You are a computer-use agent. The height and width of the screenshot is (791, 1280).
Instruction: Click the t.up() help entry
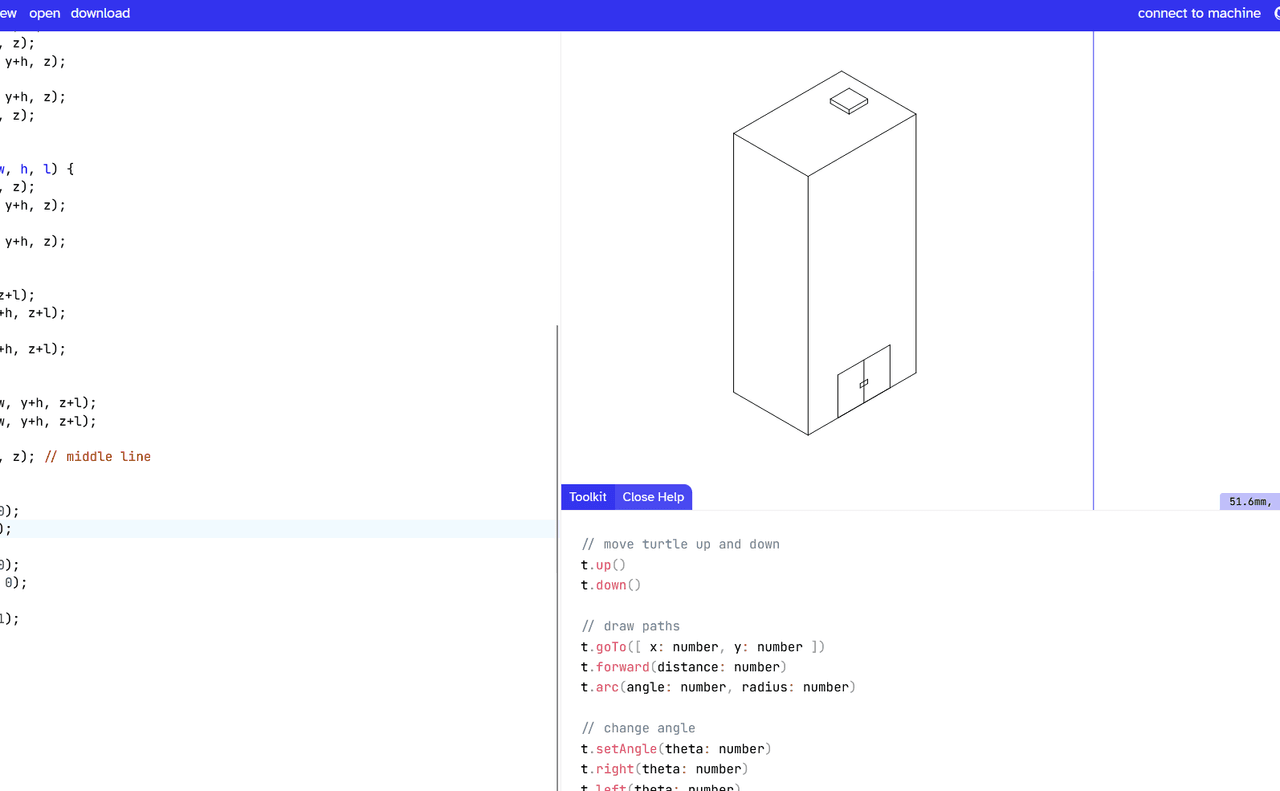tap(603, 565)
